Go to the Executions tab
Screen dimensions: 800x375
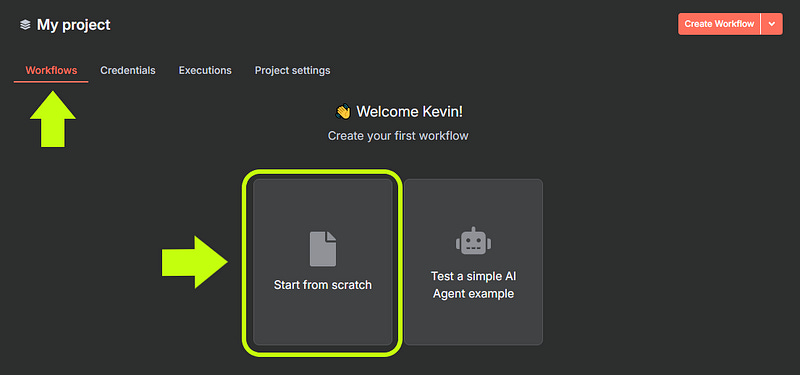(205, 70)
